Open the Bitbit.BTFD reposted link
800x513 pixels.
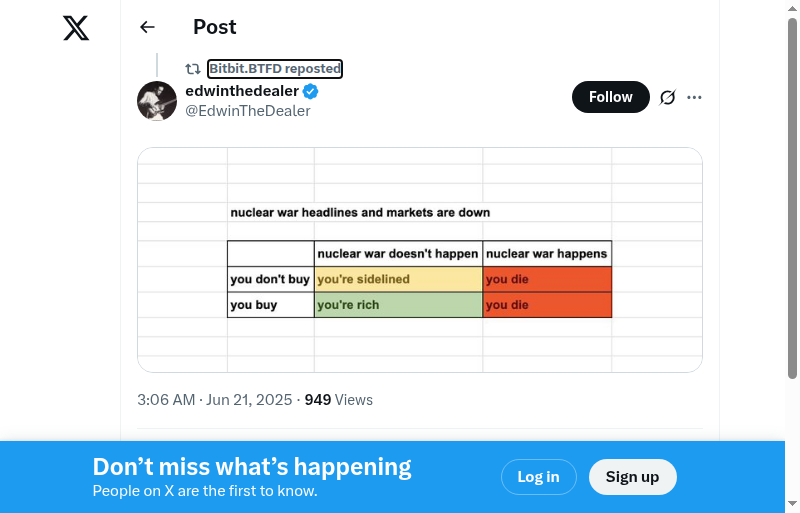coord(275,69)
